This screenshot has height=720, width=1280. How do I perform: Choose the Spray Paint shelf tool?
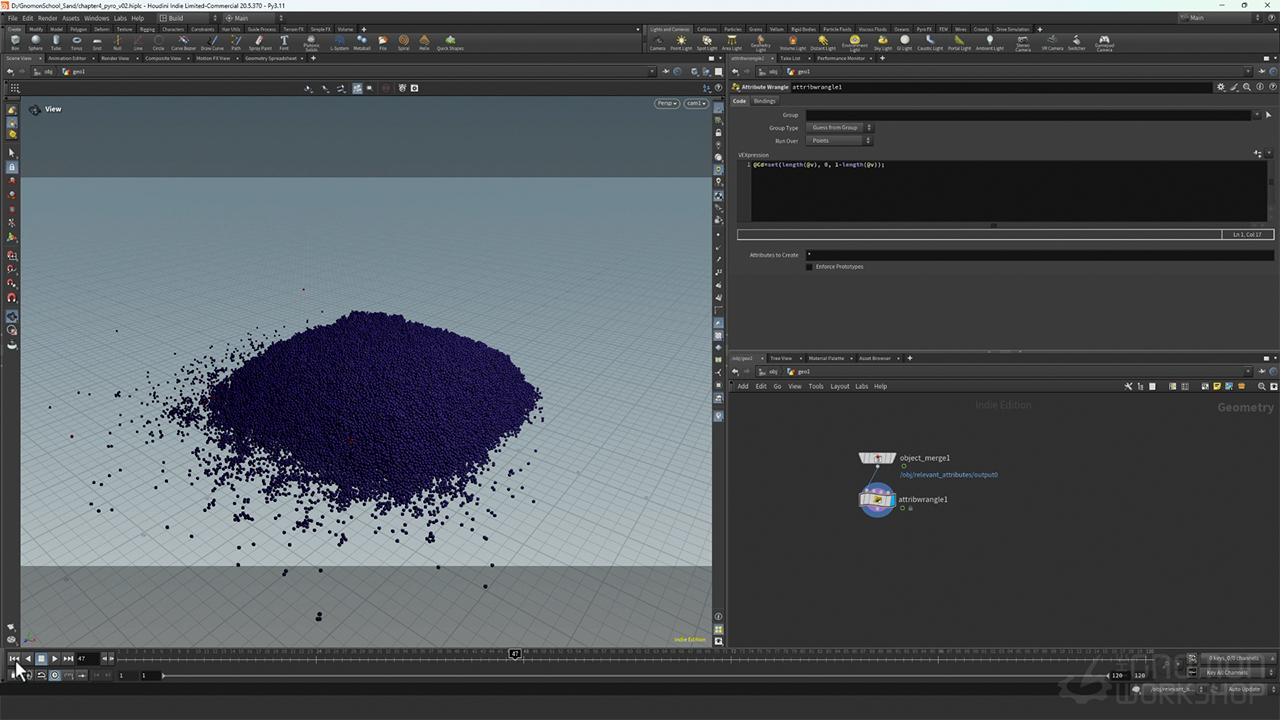(x=259, y=42)
